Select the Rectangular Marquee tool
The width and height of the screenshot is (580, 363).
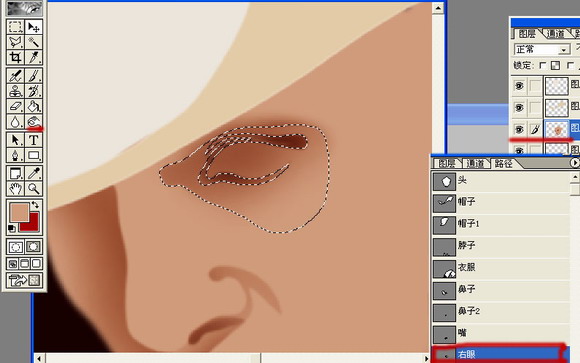pyautogui.click(x=15, y=27)
